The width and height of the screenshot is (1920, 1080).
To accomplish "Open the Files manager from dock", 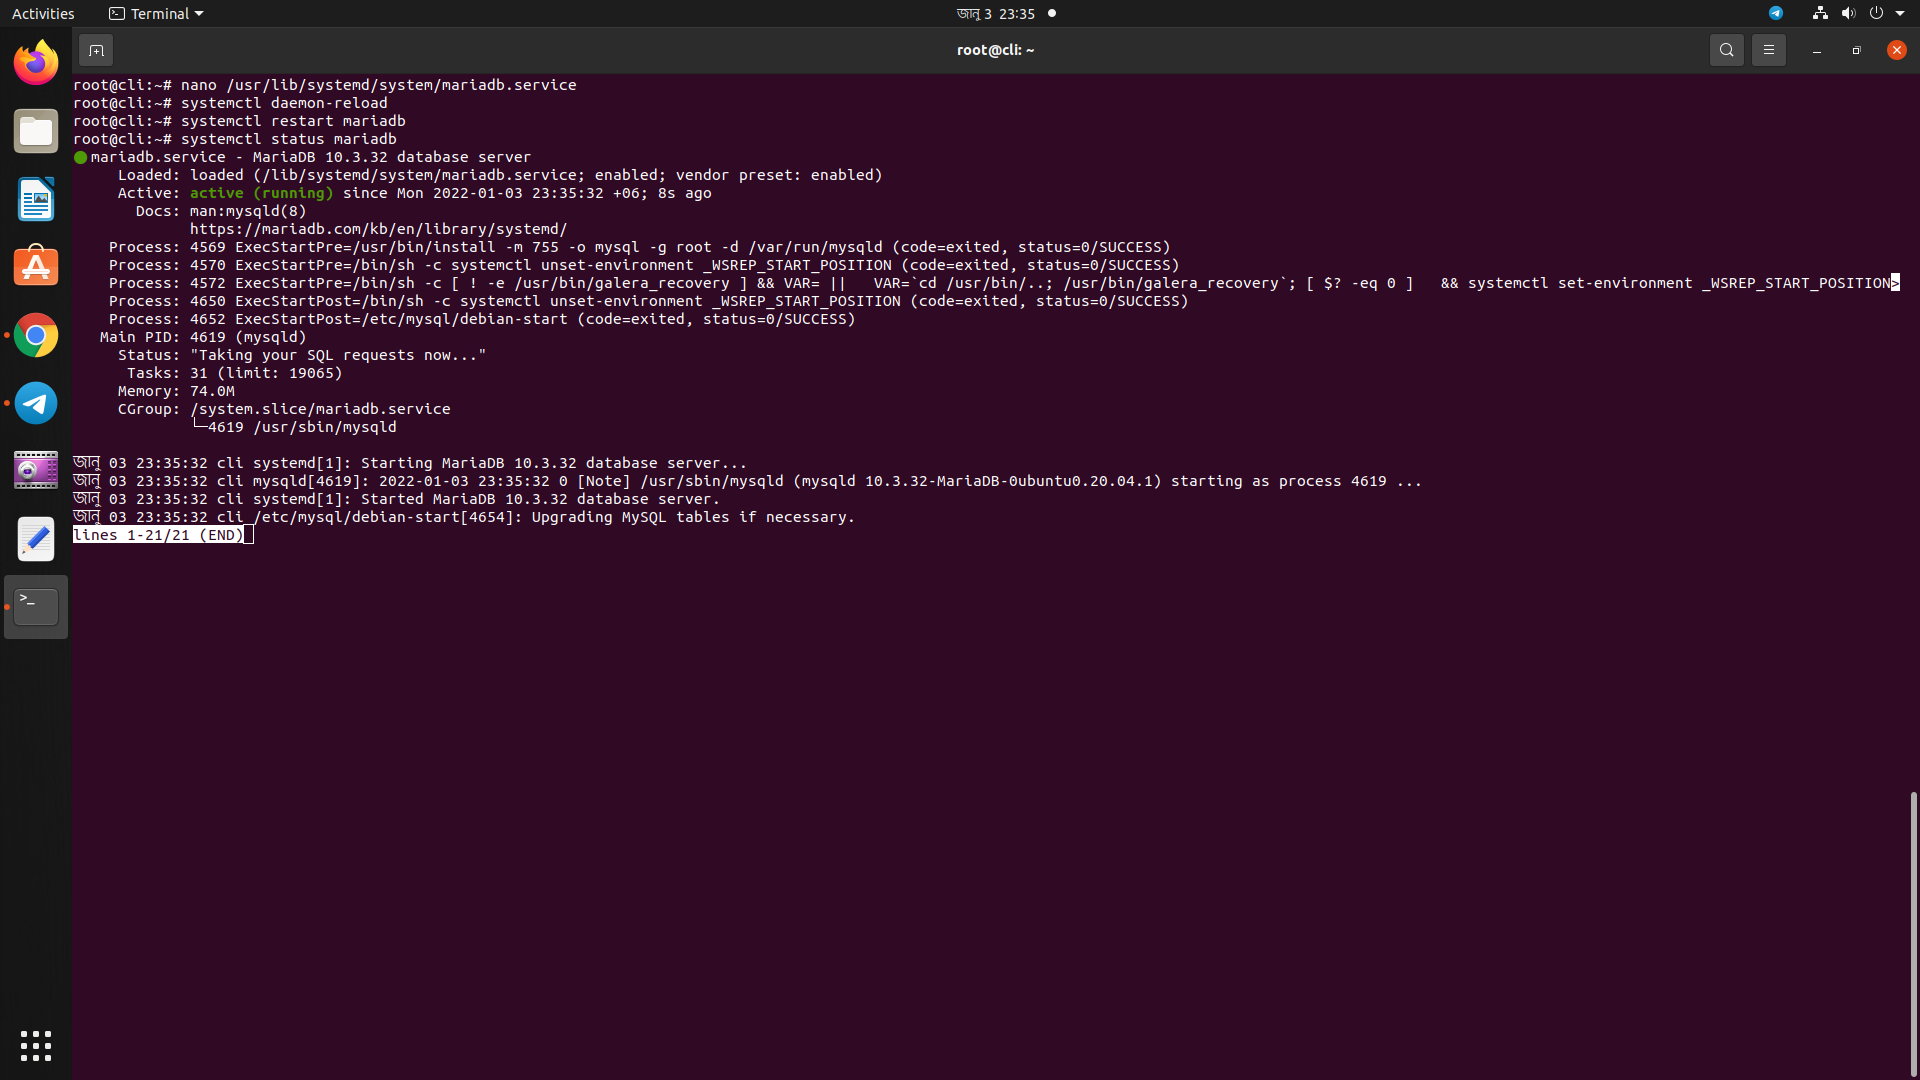I will [36, 132].
